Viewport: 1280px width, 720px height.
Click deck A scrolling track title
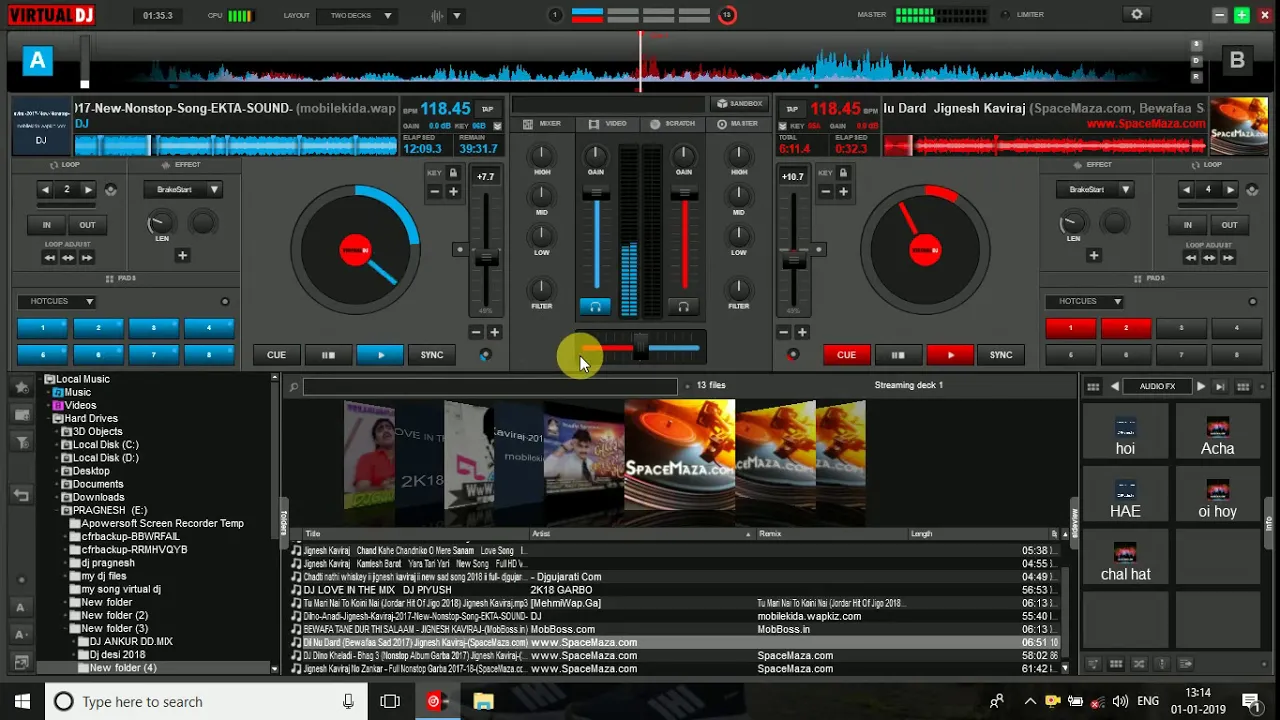[235, 108]
